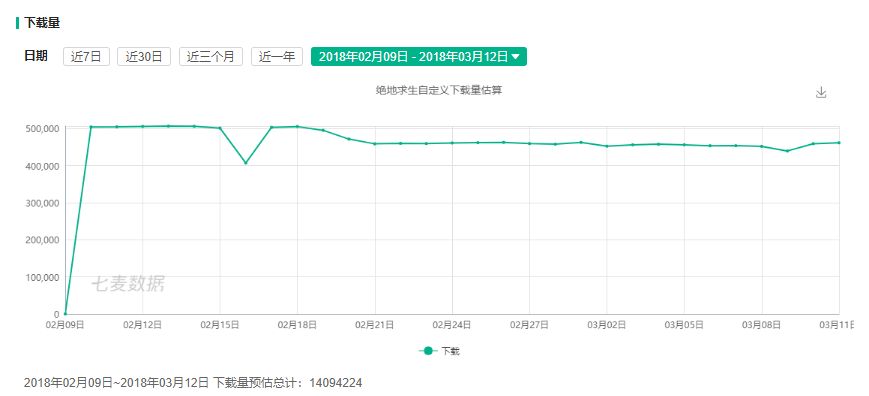Click the 下载量 section heading
The image size is (869, 396).
tap(42, 23)
